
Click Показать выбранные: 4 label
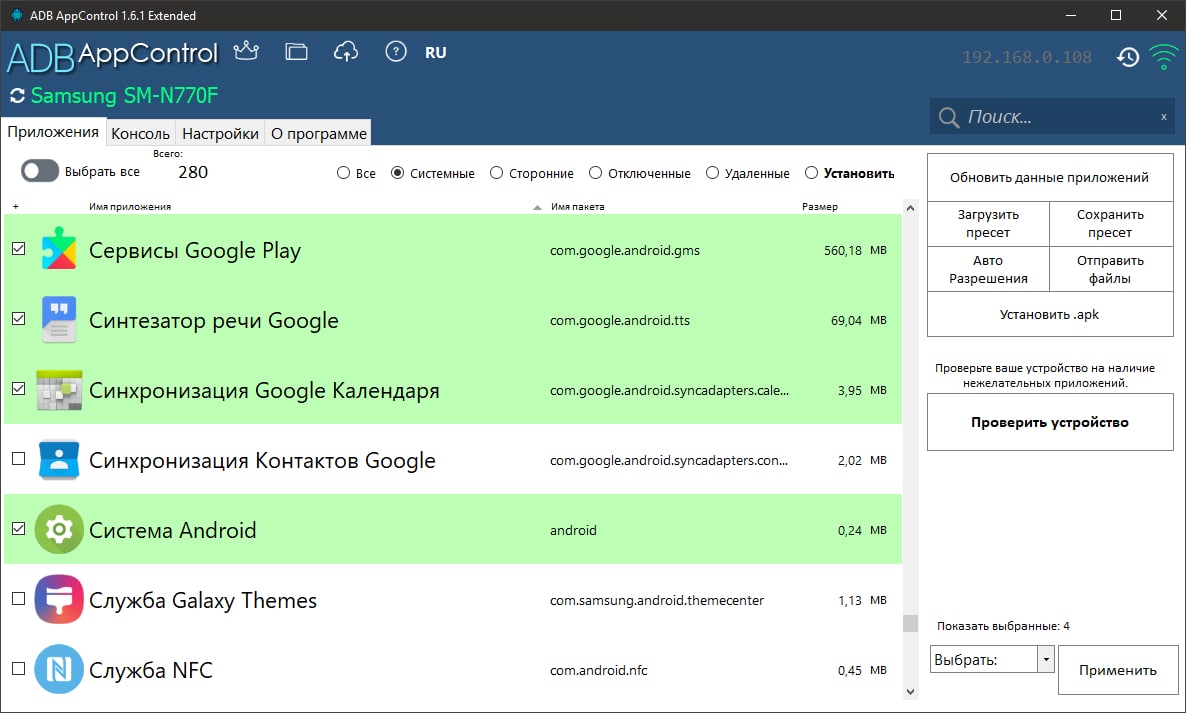pos(1003,626)
